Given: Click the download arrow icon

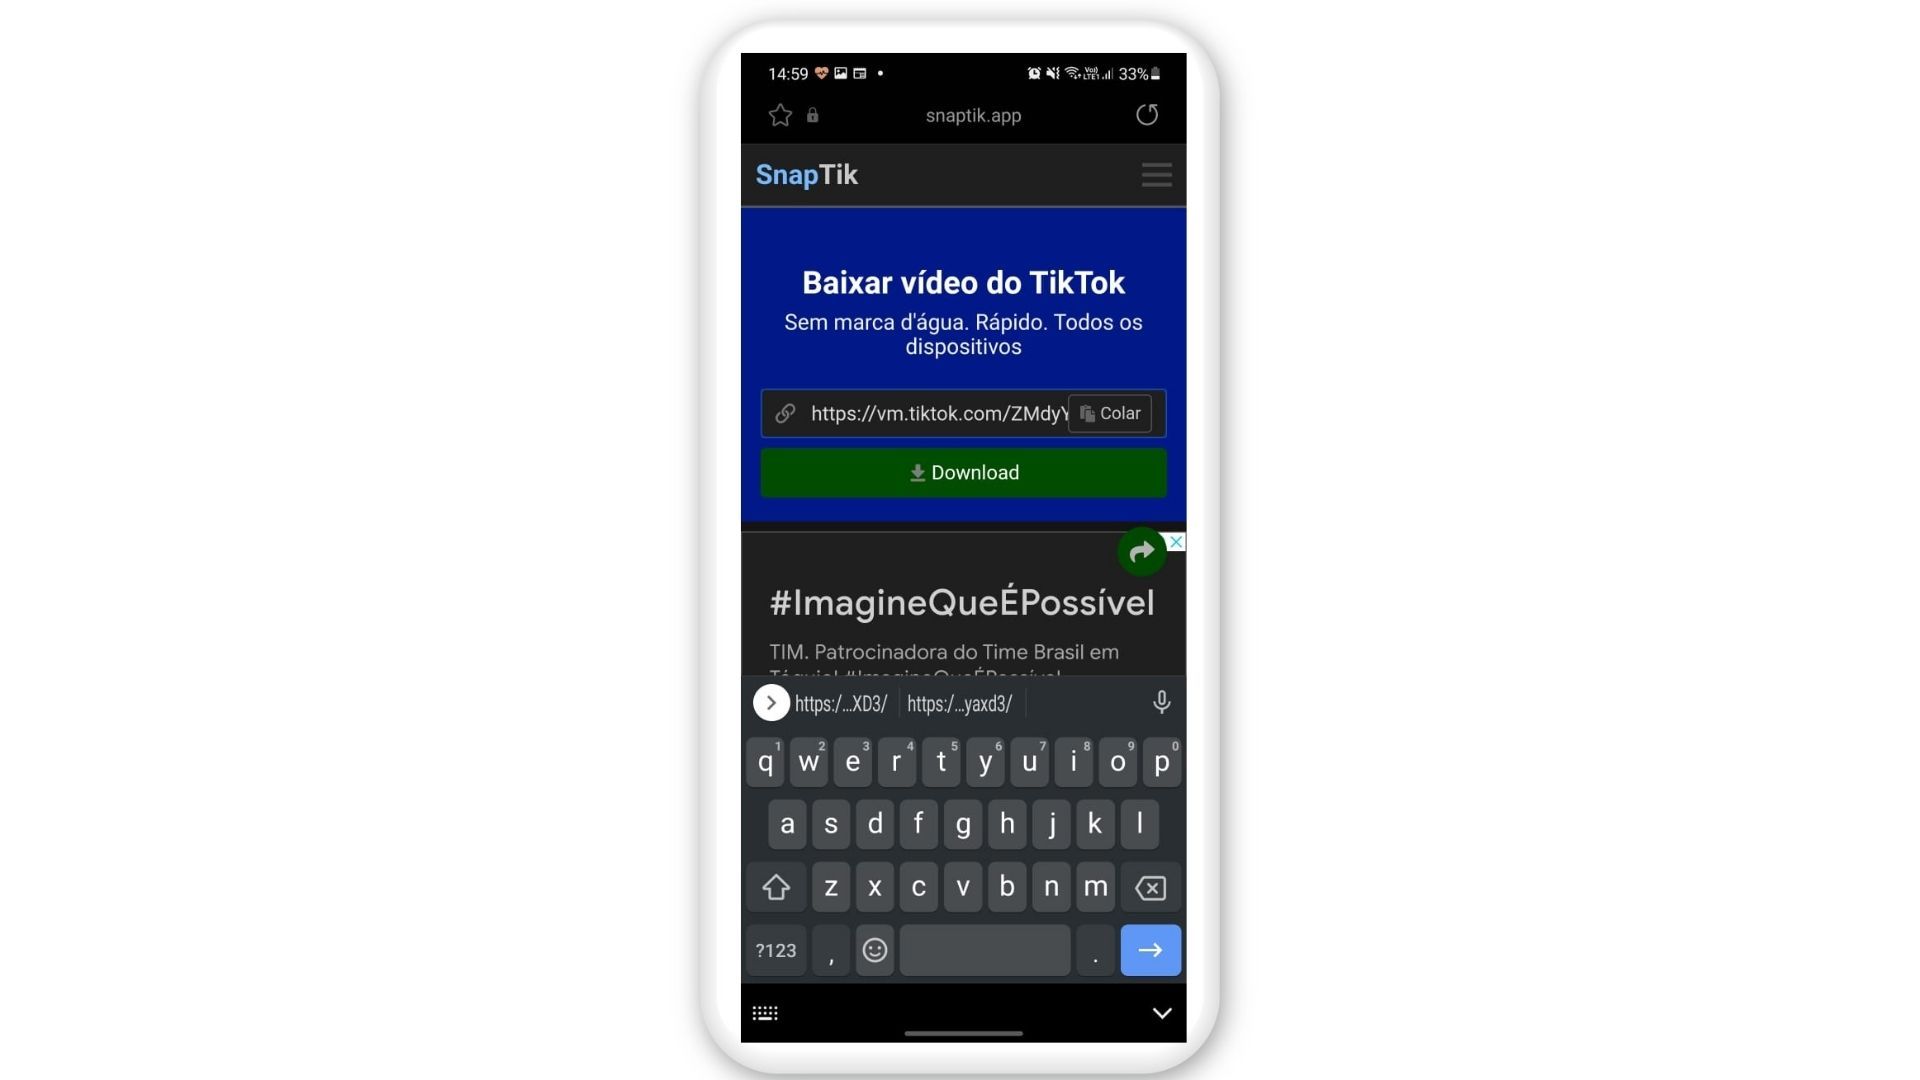Looking at the screenshot, I should point(915,472).
